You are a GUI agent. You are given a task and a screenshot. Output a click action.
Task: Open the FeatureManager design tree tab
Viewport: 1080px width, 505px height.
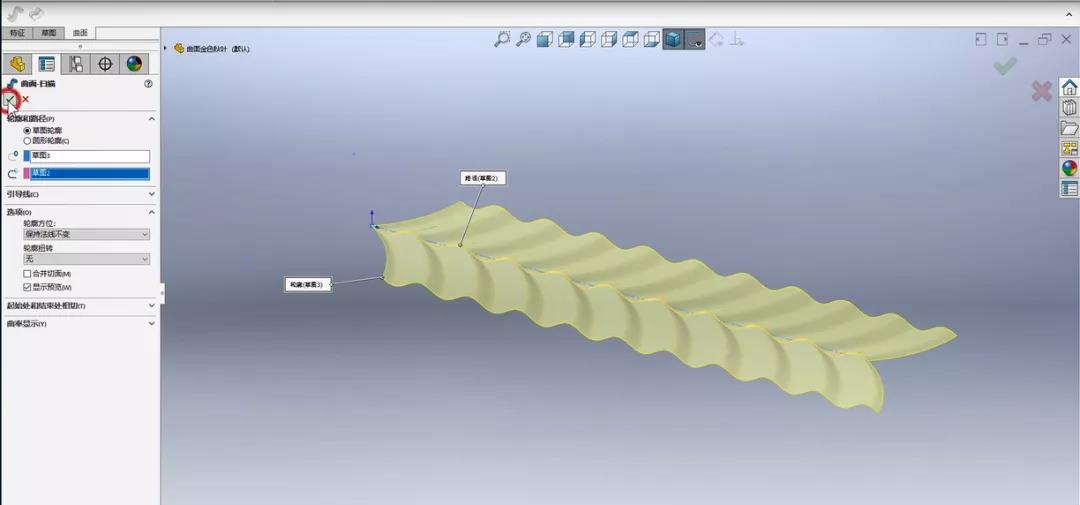pyautogui.click(x=17, y=64)
